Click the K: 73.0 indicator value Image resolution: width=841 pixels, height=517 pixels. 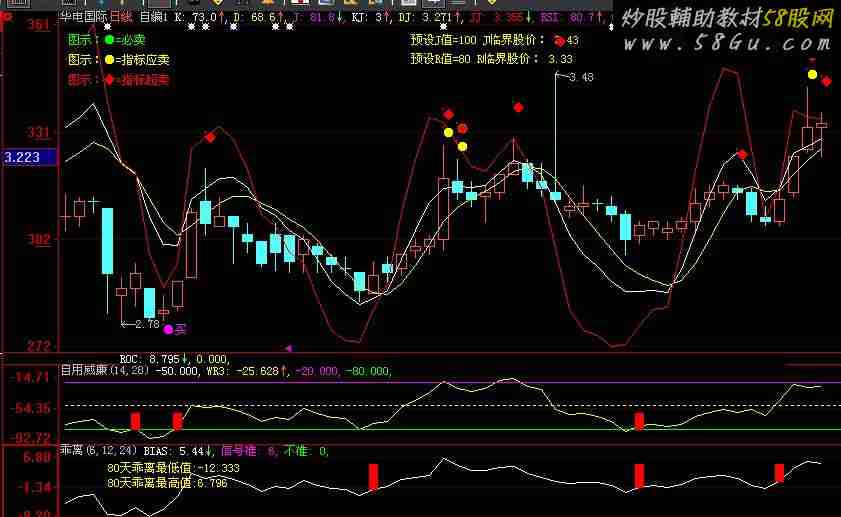pos(200,17)
